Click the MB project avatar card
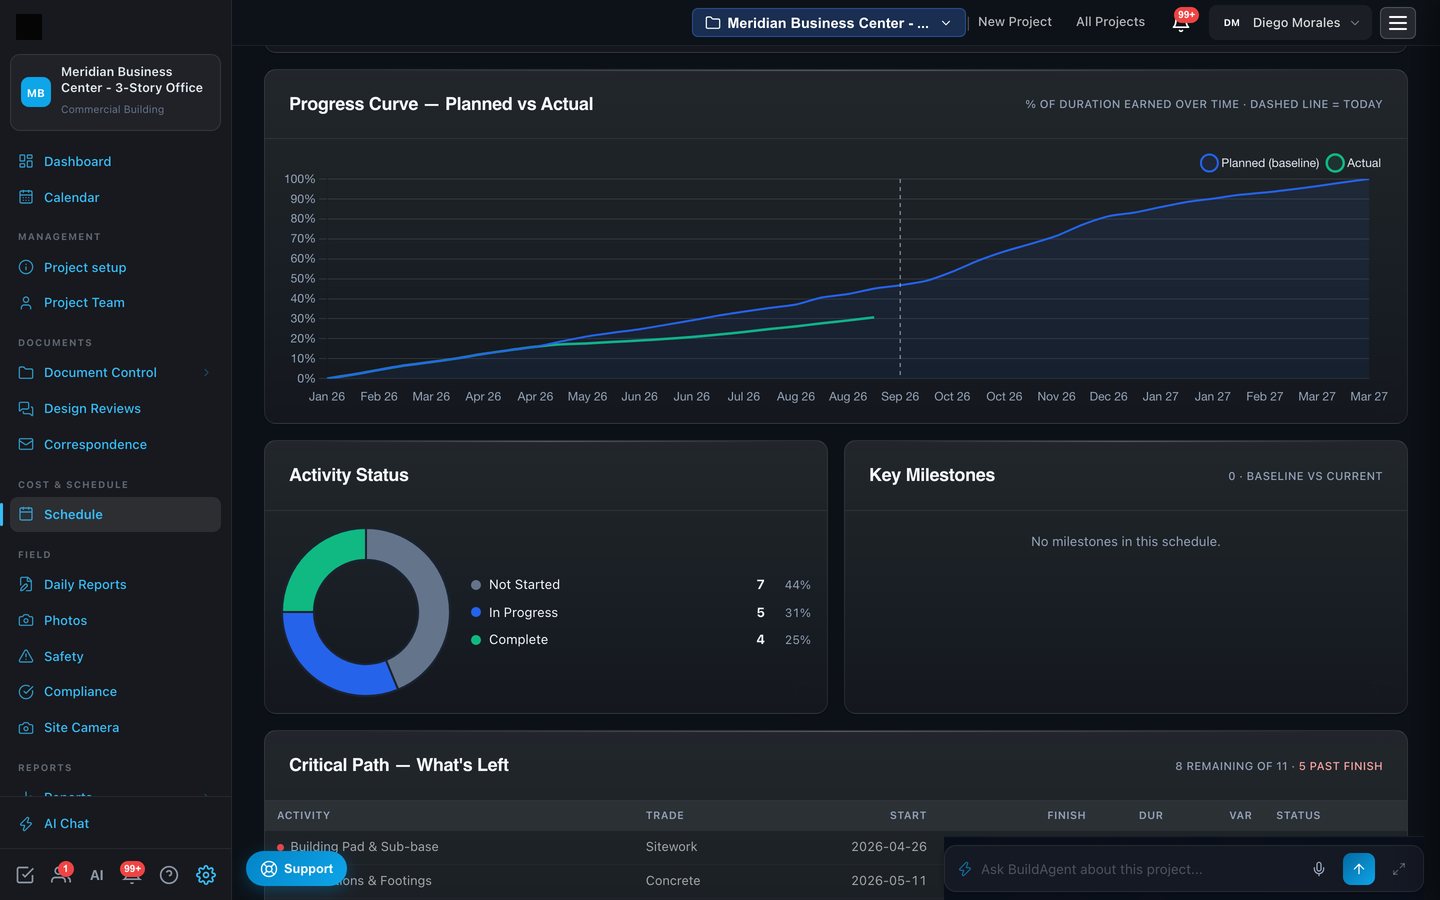 point(115,92)
